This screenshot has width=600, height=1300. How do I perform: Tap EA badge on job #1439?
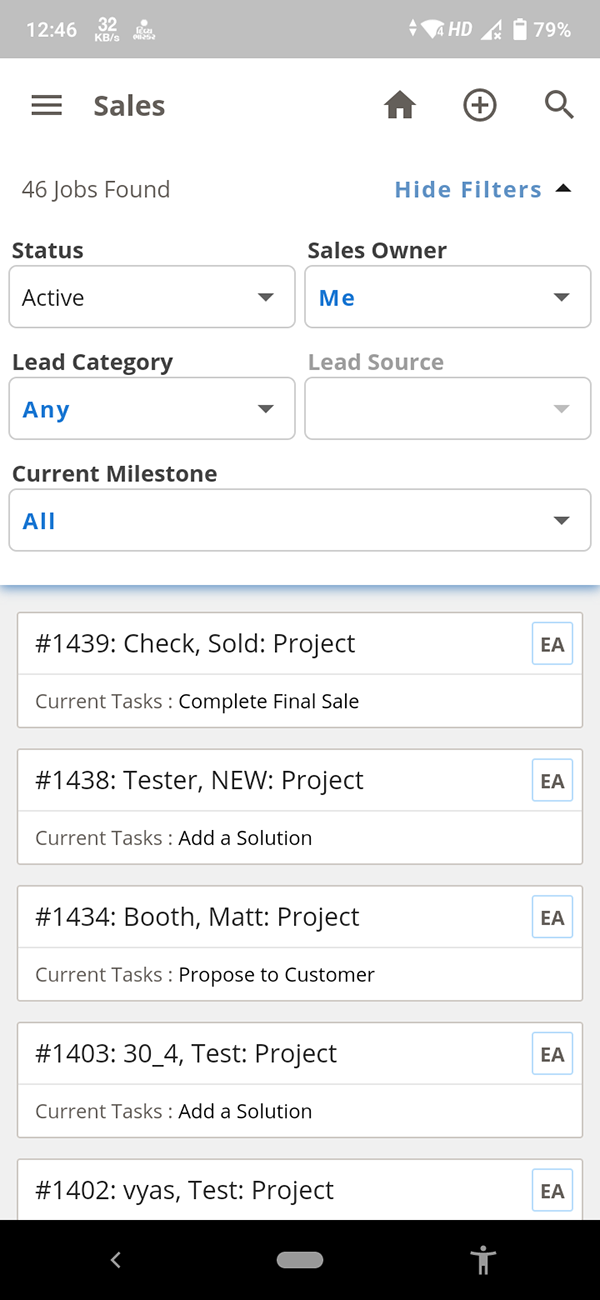552,645
